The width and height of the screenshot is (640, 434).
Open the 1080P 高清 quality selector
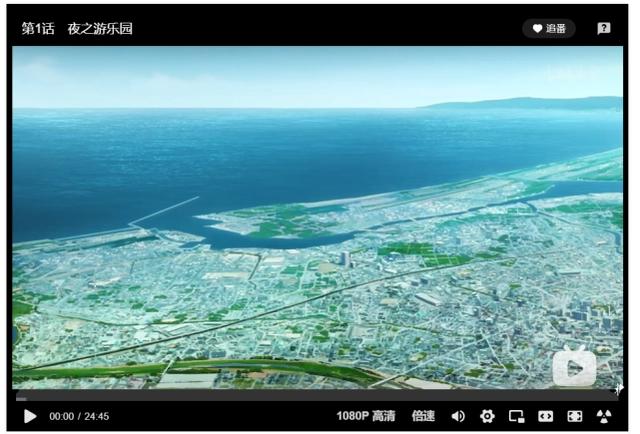click(x=366, y=416)
